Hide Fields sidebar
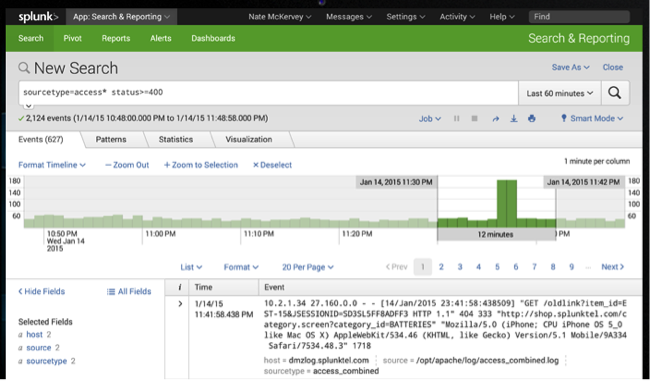 tap(41, 291)
